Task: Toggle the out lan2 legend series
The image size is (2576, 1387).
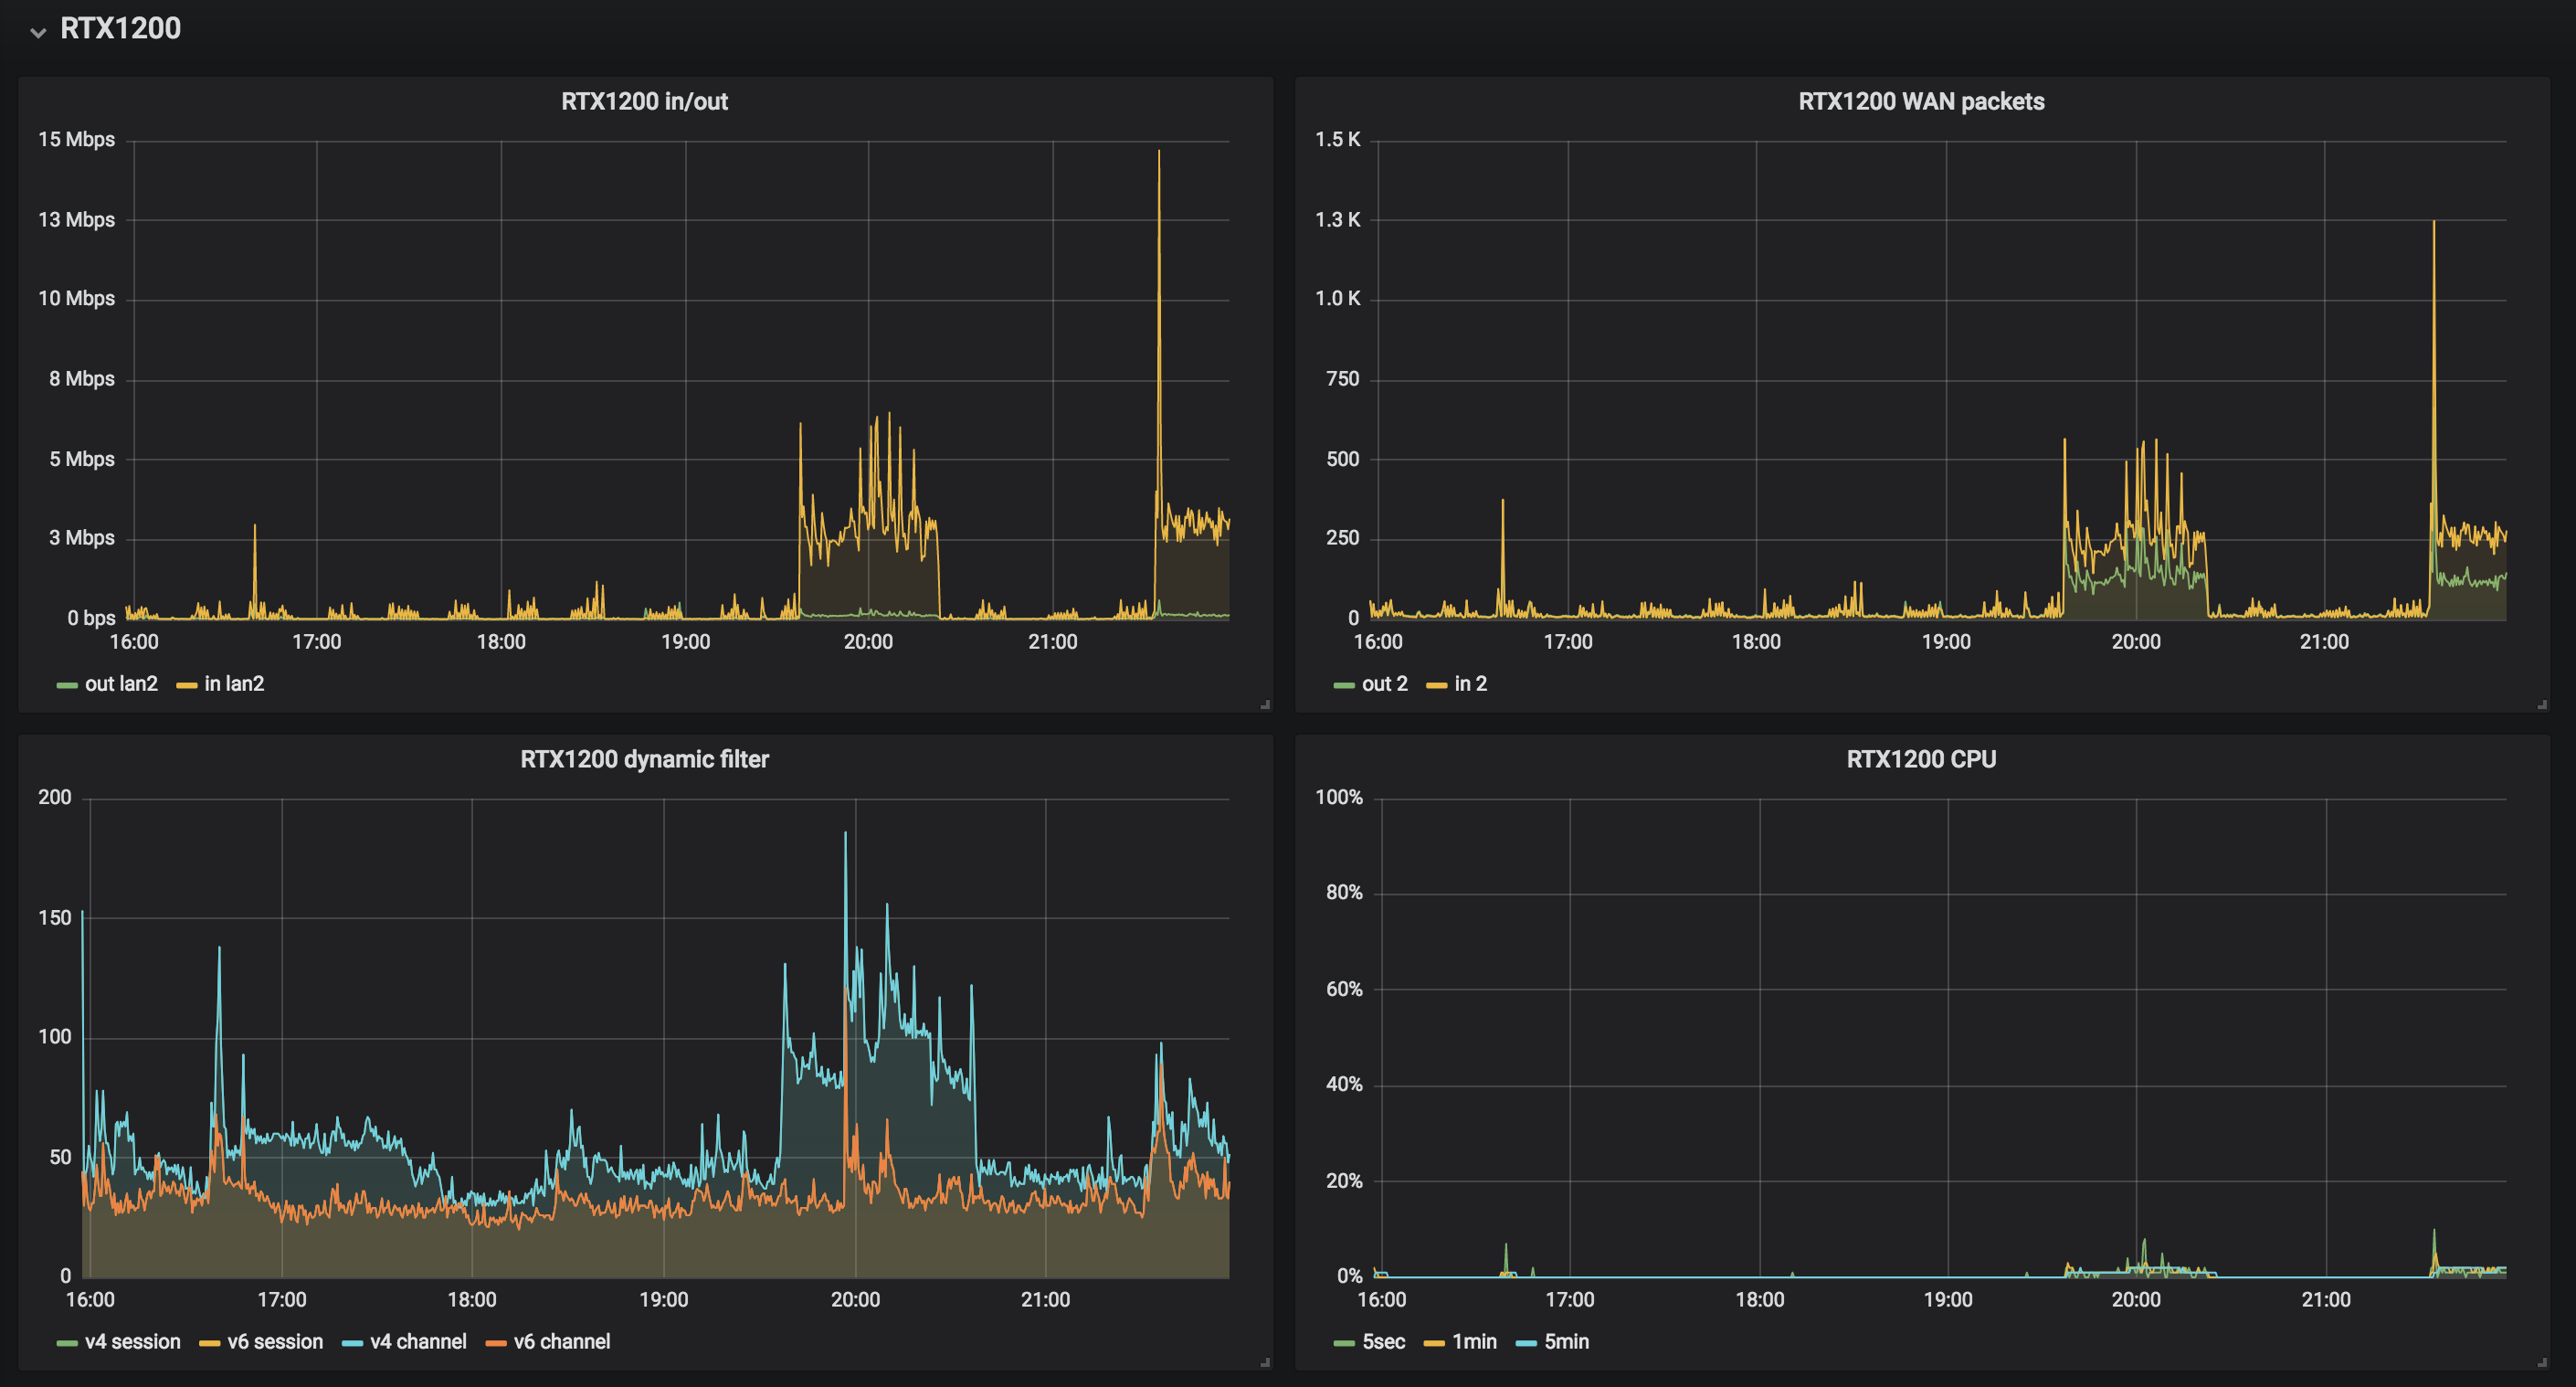Action: point(121,684)
